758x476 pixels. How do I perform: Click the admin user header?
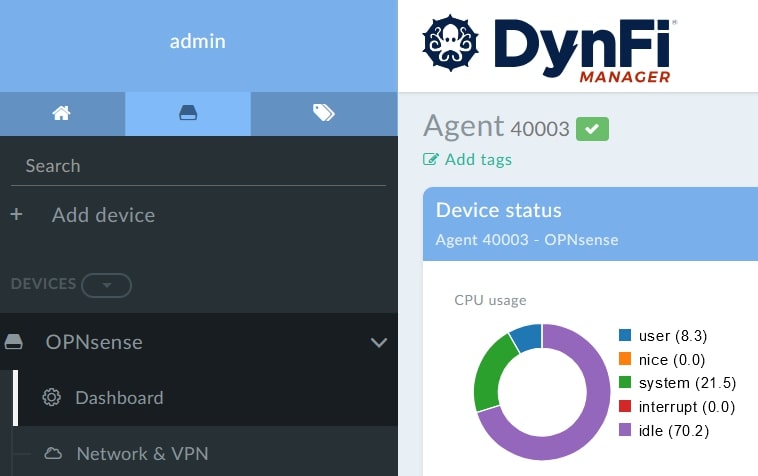coord(198,42)
